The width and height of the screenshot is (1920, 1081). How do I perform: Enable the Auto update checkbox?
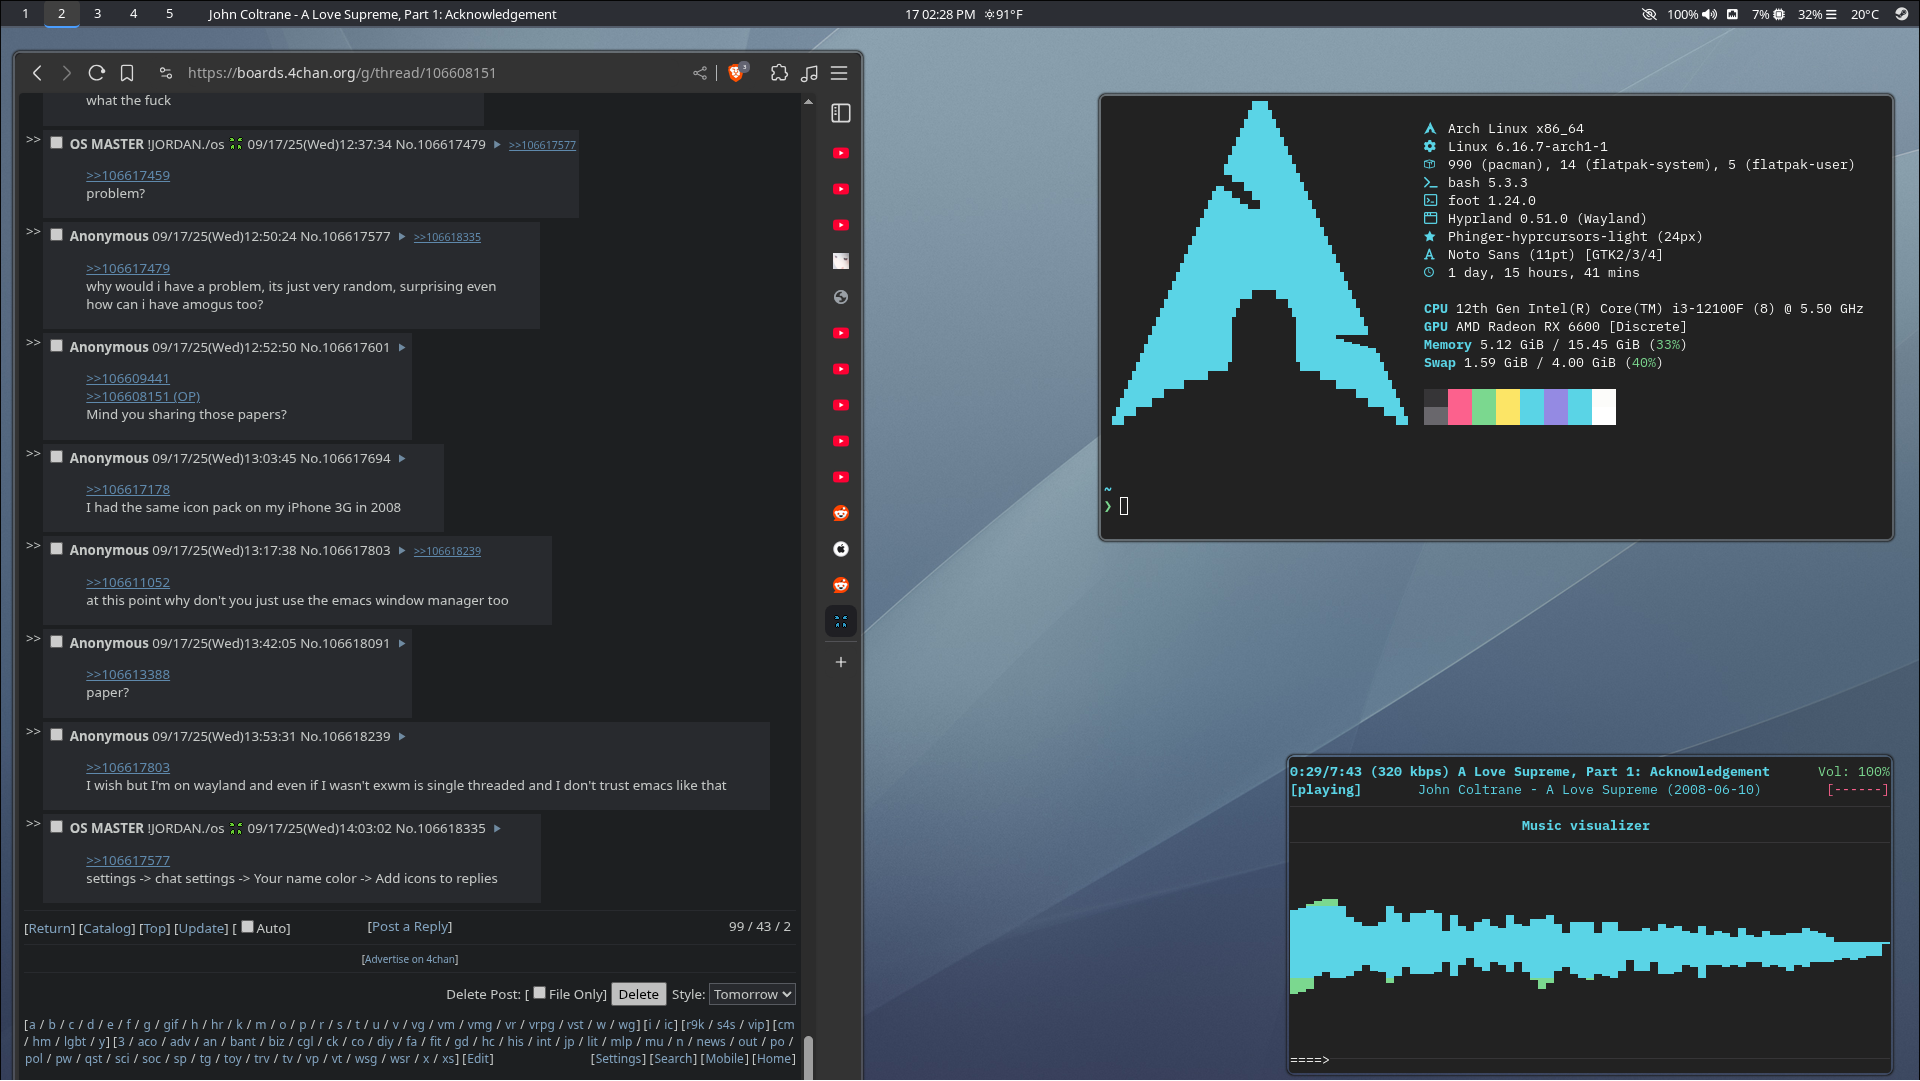coord(247,927)
